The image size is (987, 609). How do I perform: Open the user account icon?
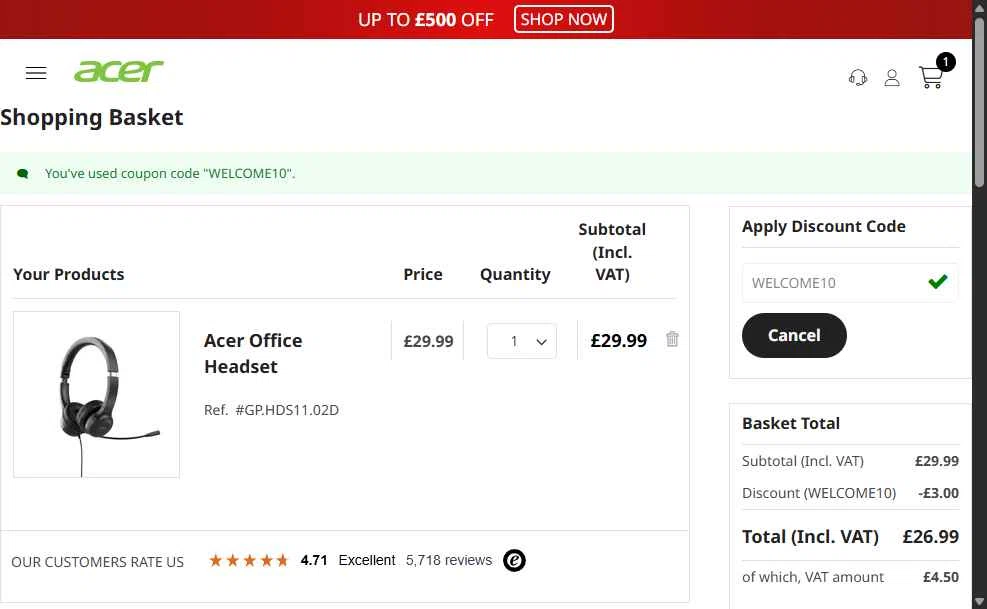891,77
